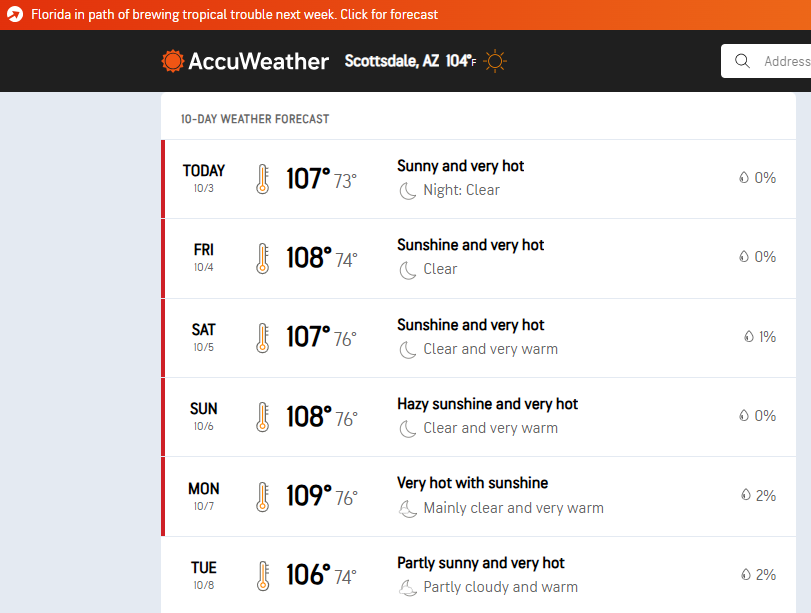Open the TODAY 10/3 forecast row
Screen dimensions: 811x613
(x=203, y=178)
